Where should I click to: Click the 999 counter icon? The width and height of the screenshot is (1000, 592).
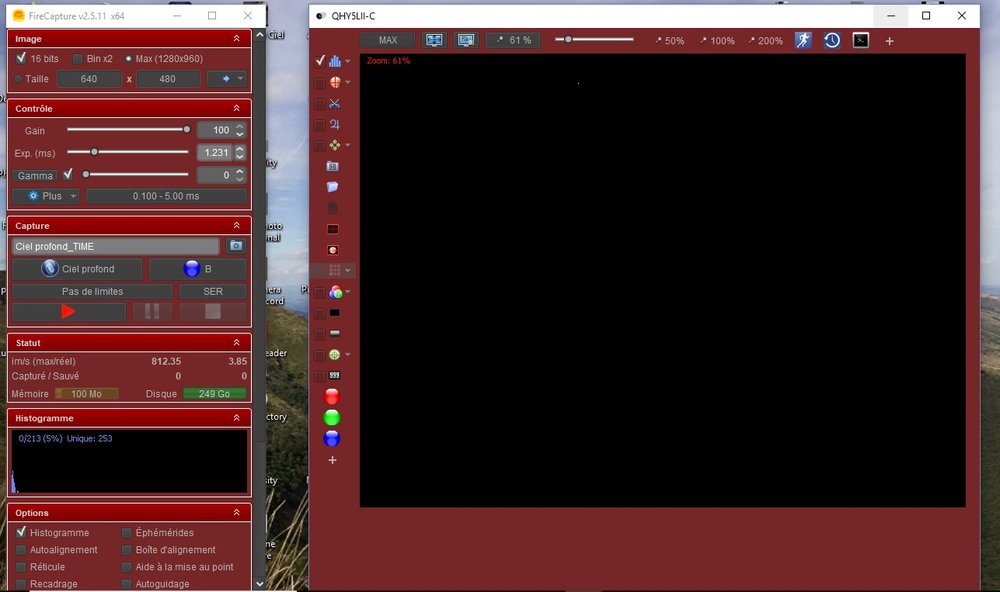coord(334,376)
